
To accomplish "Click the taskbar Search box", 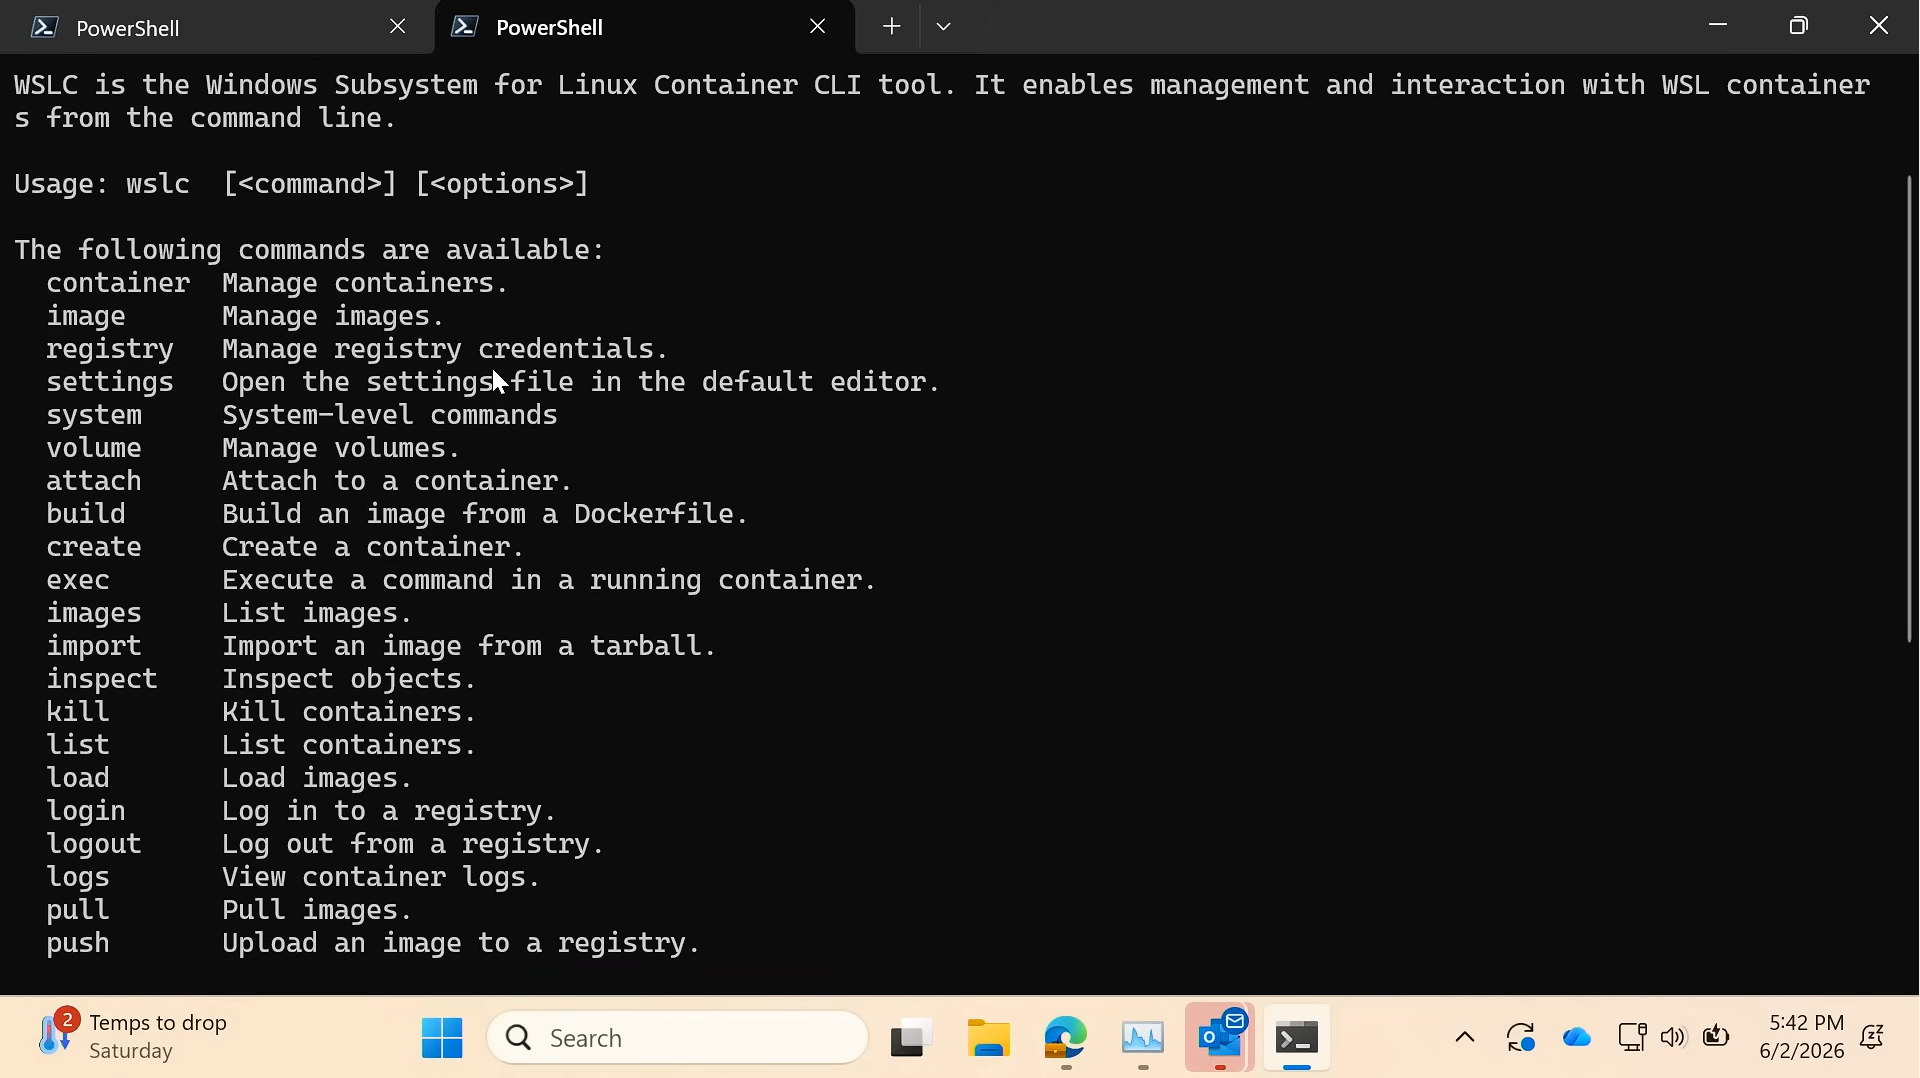I will pyautogui.click(x=678, y=1038).
